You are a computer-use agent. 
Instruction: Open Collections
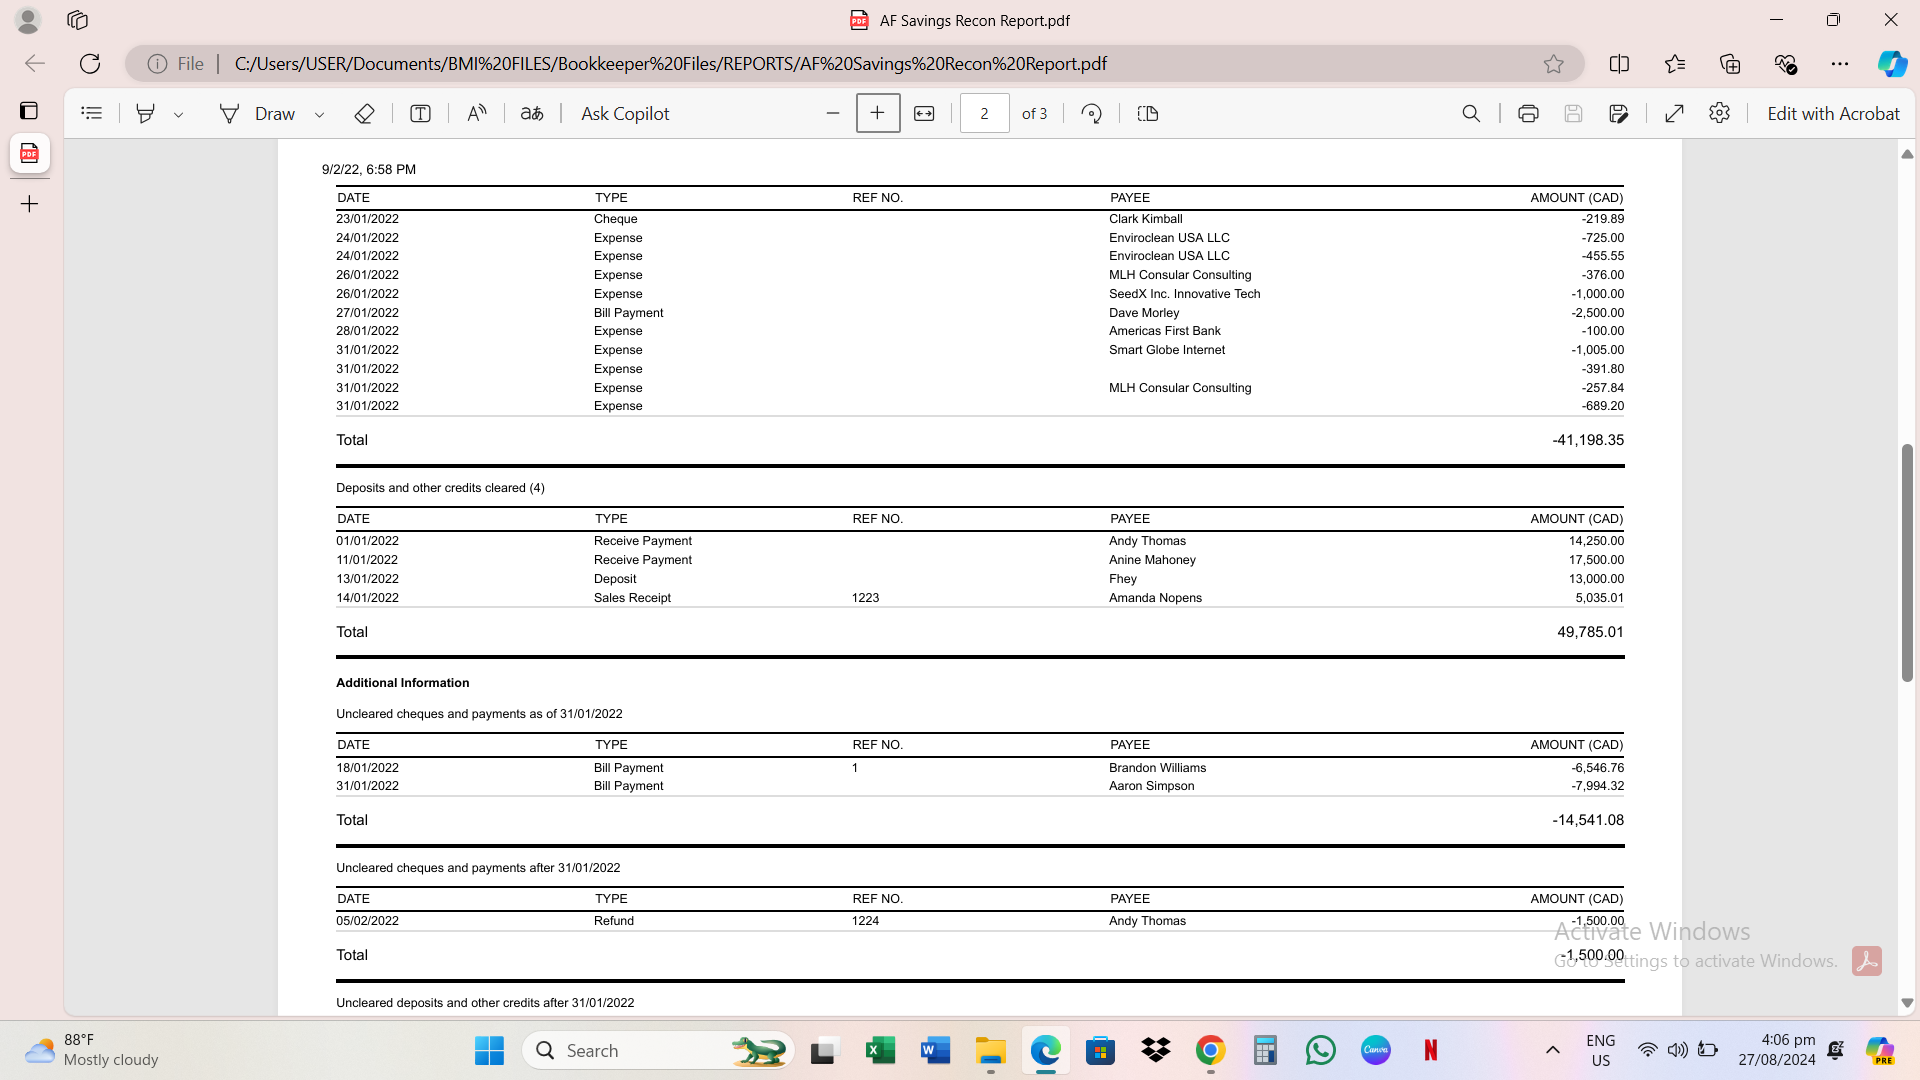[1730, 64]
